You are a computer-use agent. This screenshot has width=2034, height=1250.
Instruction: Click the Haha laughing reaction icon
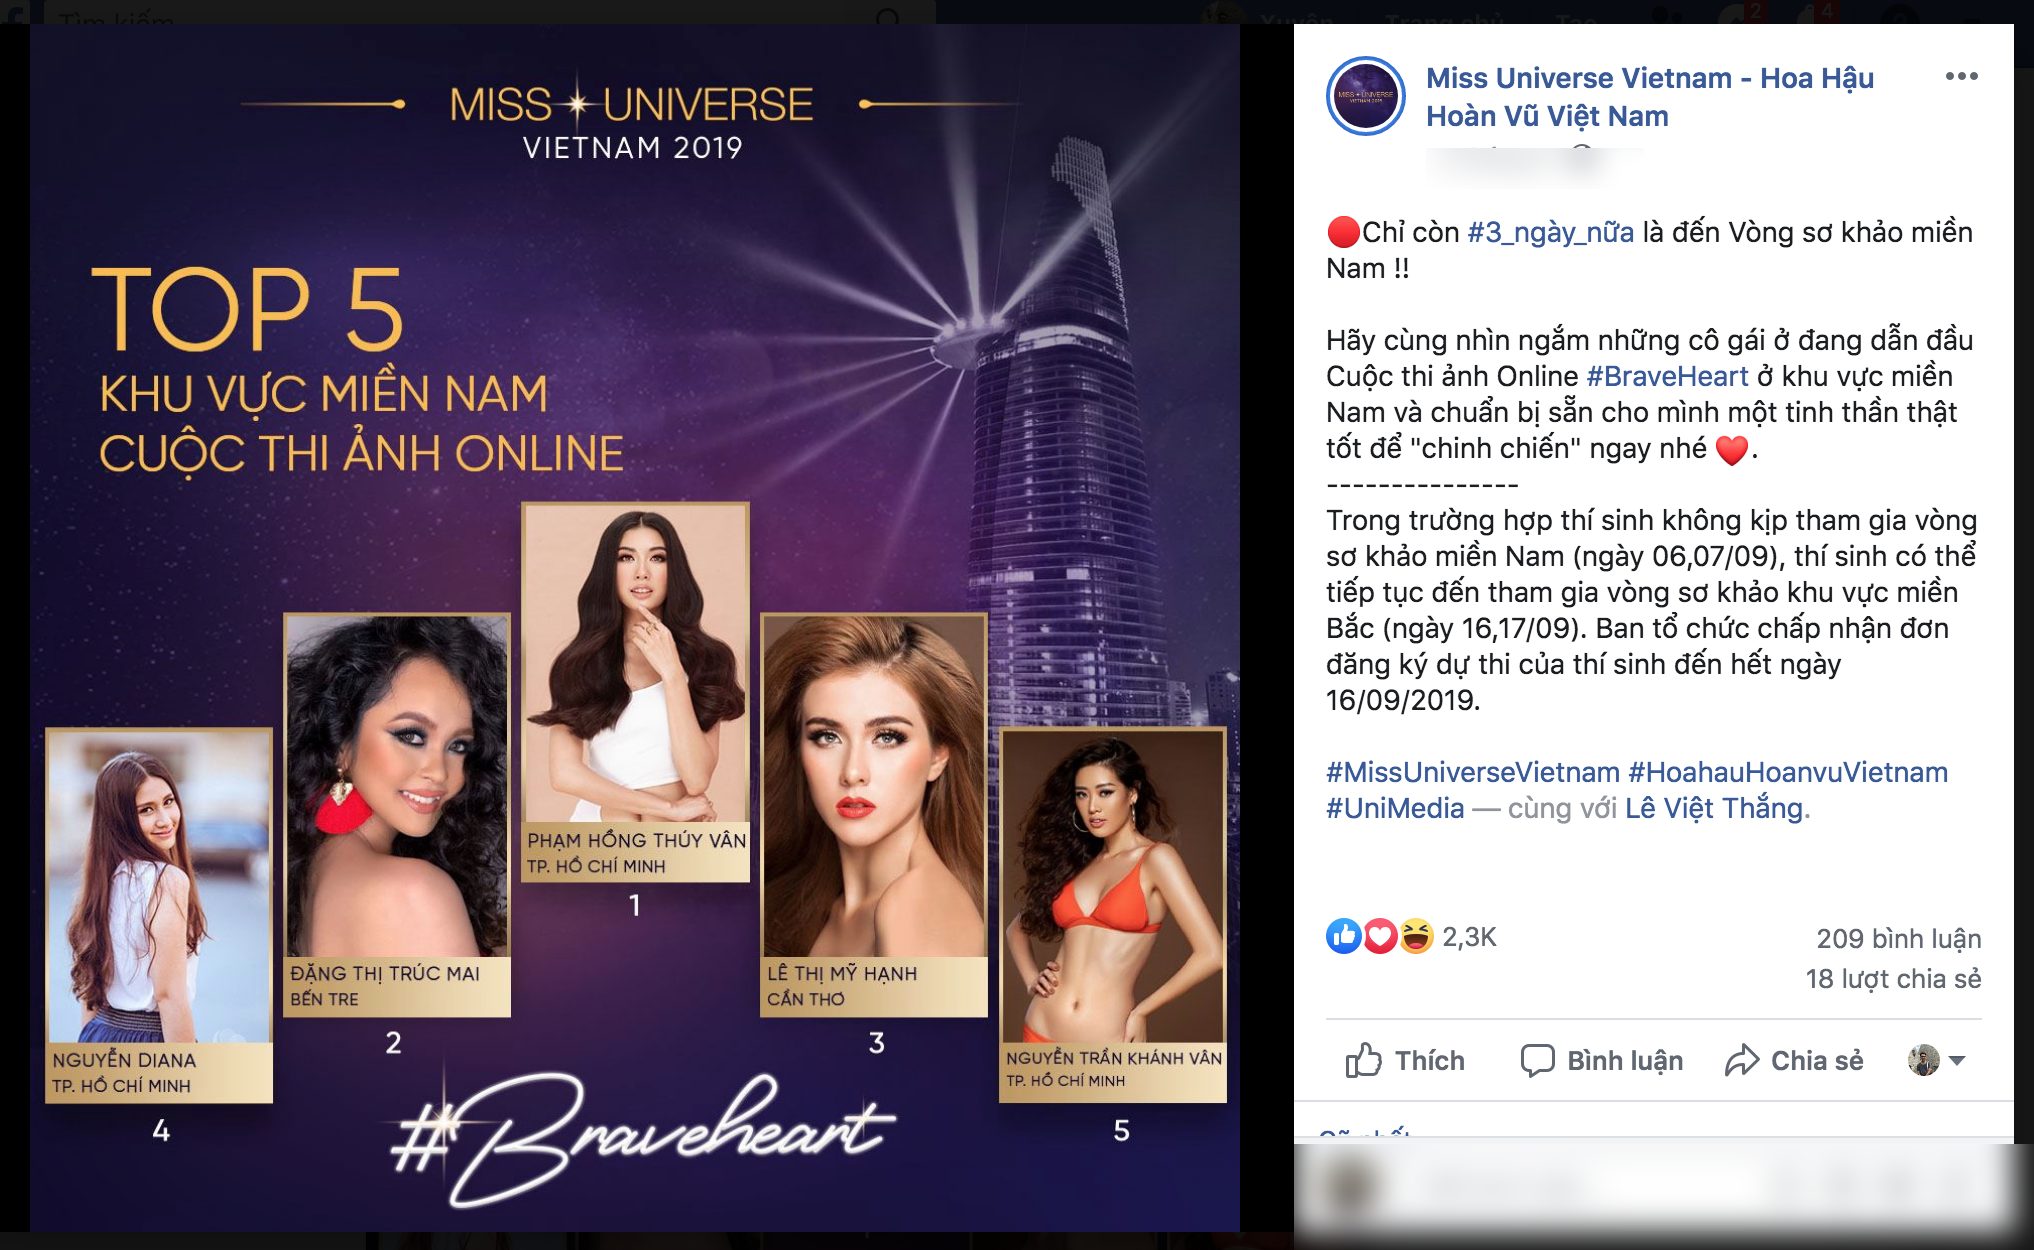point(1416,937)
